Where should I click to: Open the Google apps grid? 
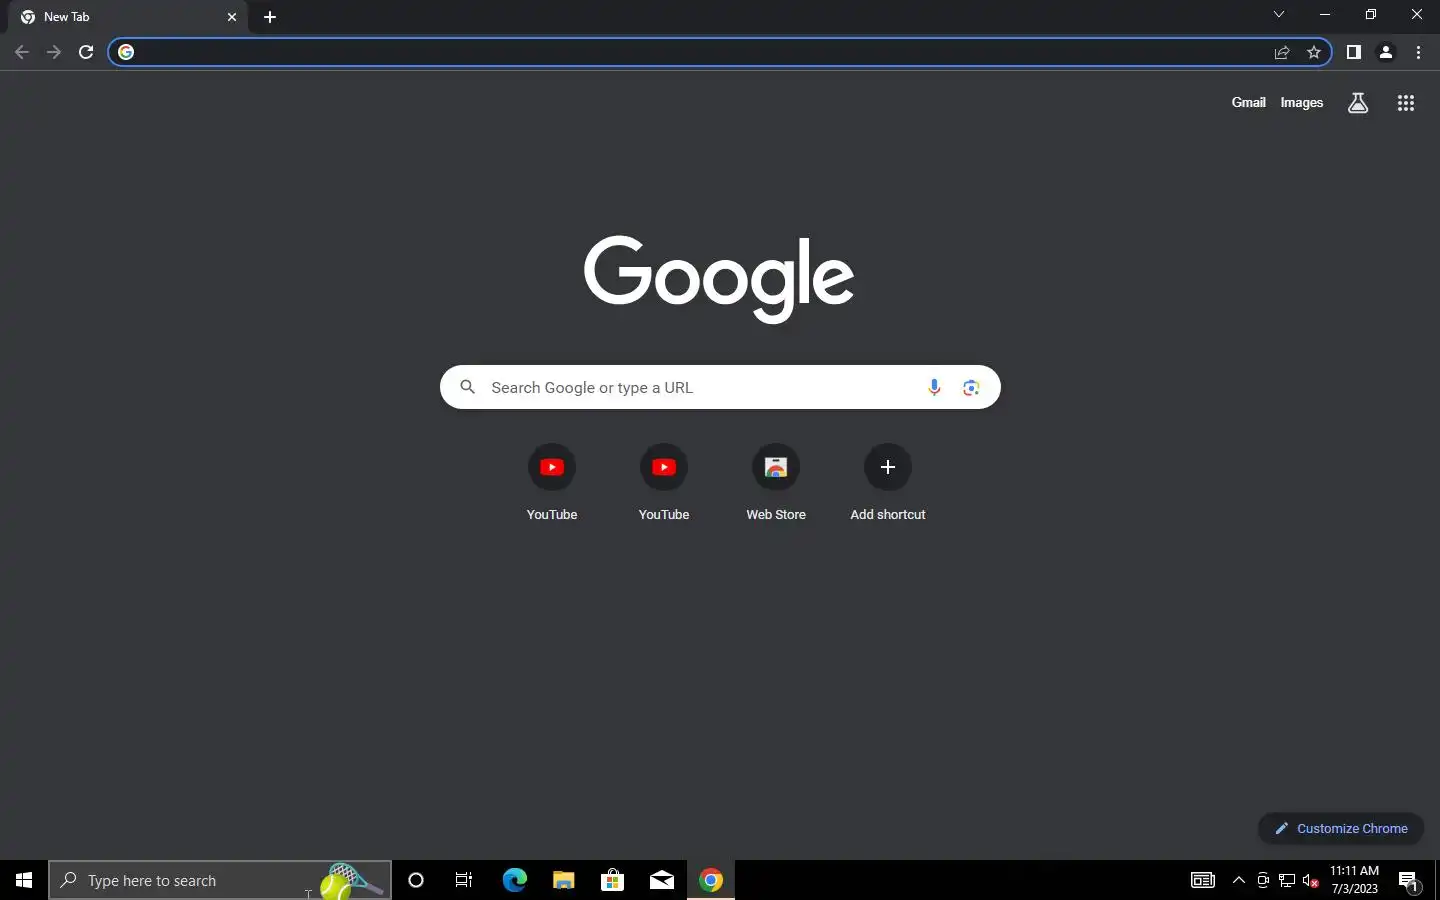pos(1405,102)
